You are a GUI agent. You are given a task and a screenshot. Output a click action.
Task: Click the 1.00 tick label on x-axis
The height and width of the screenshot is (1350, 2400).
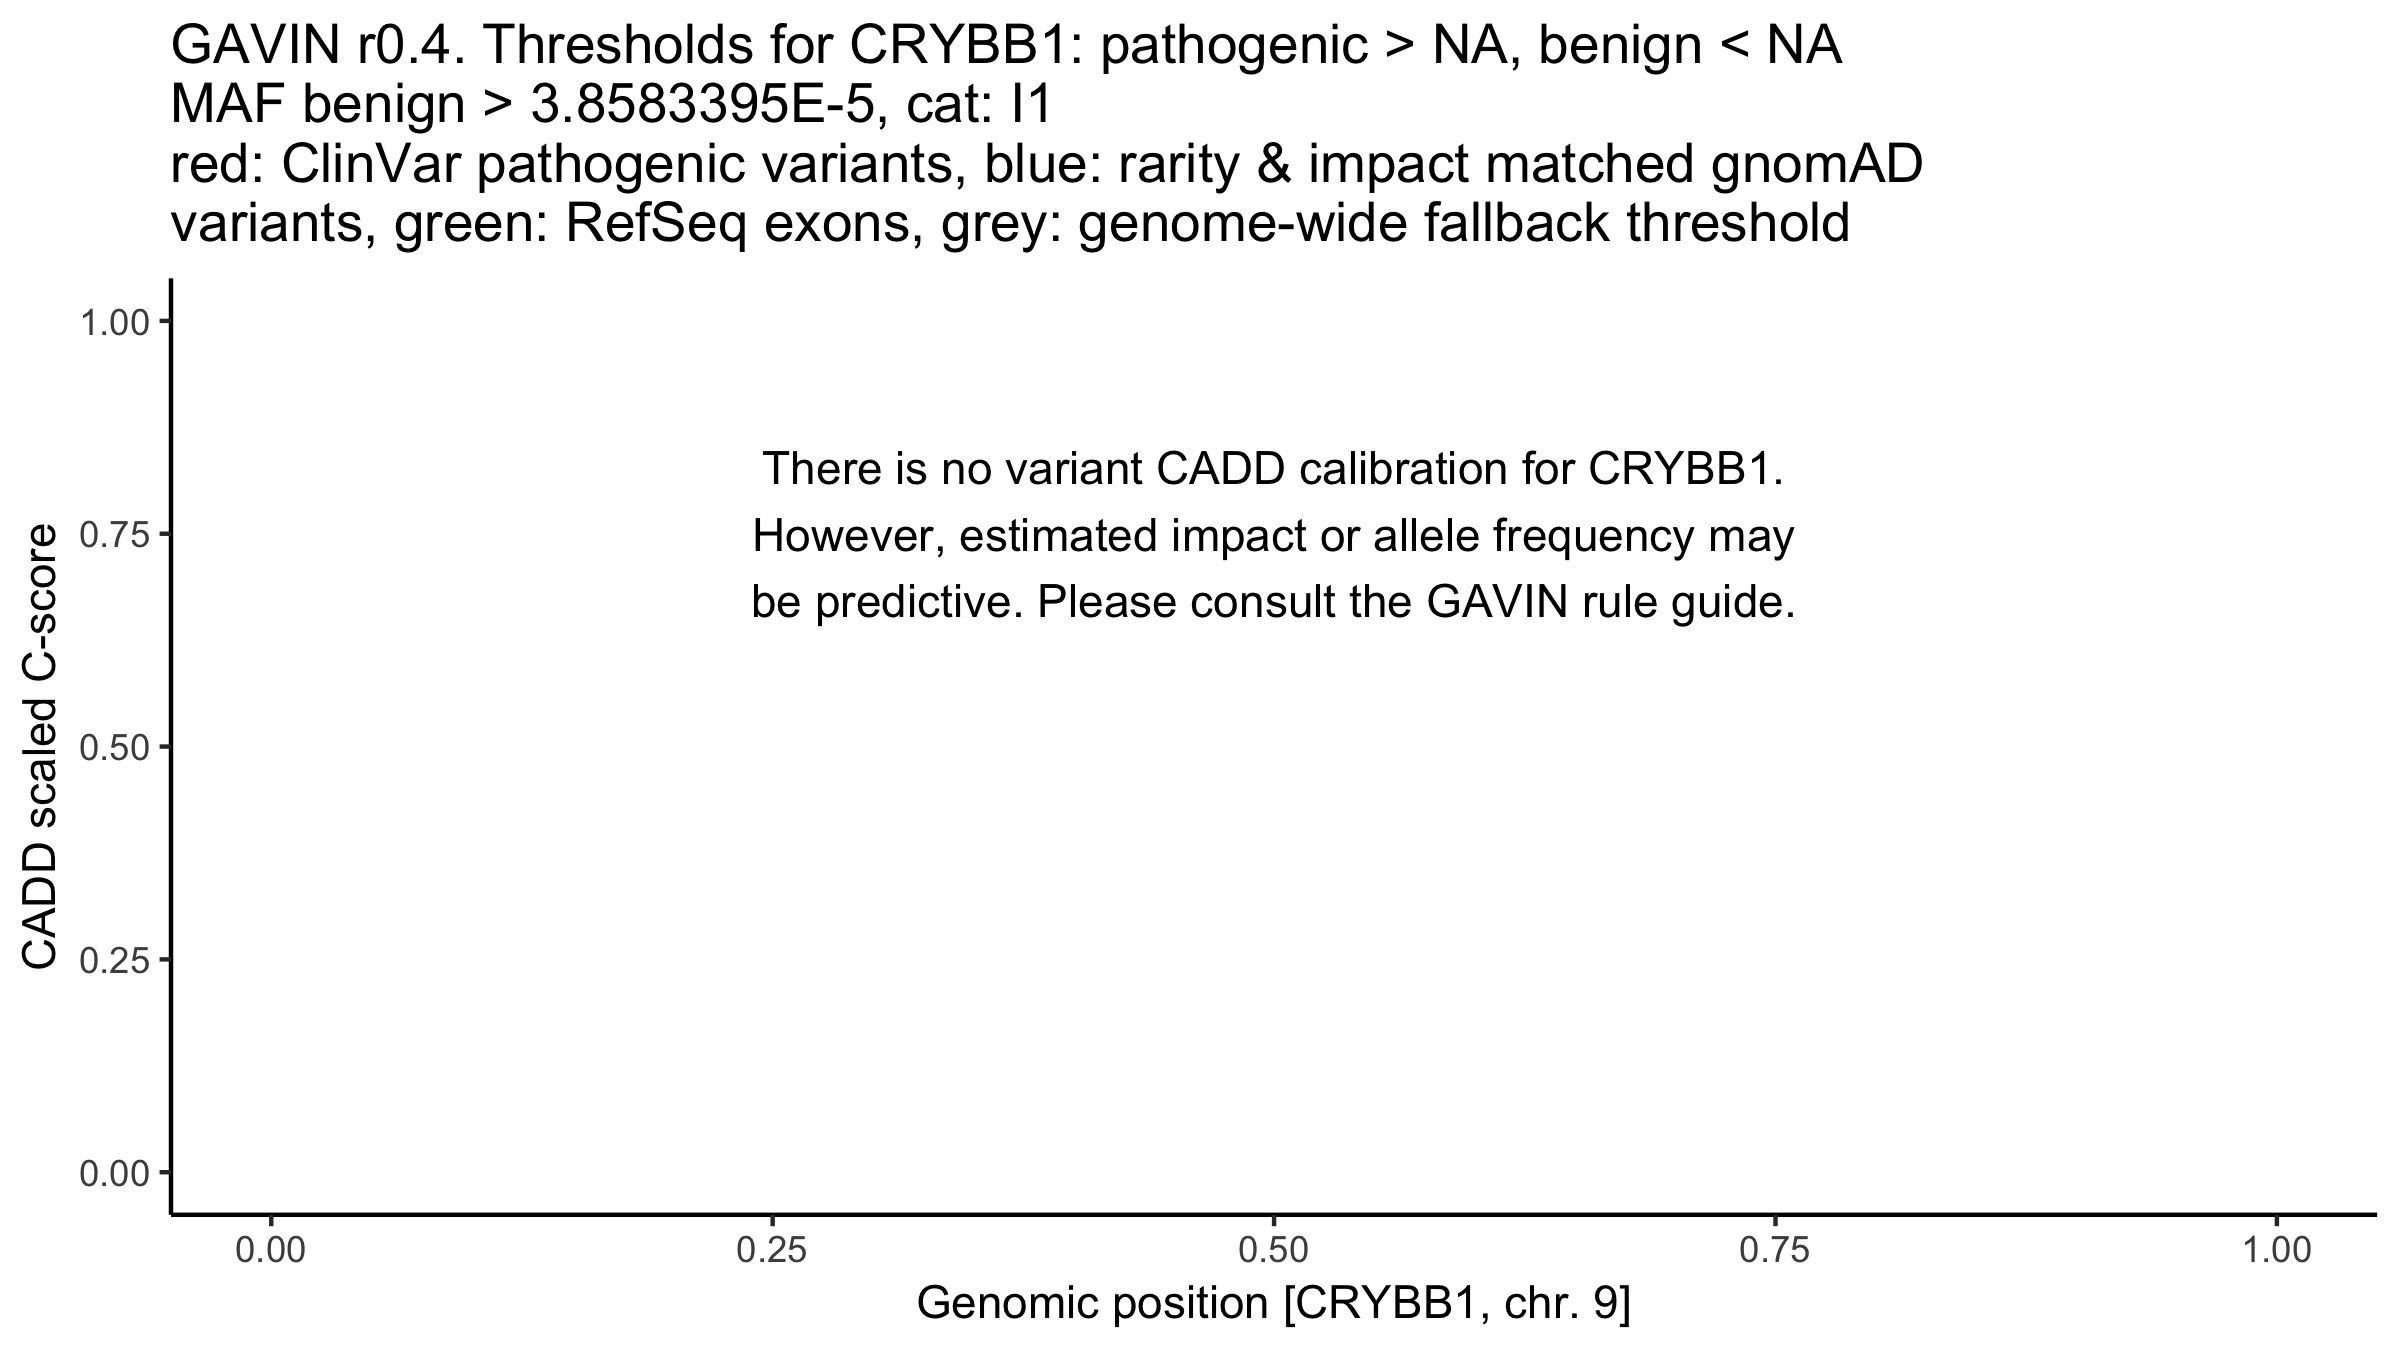coord(2276,1251)
